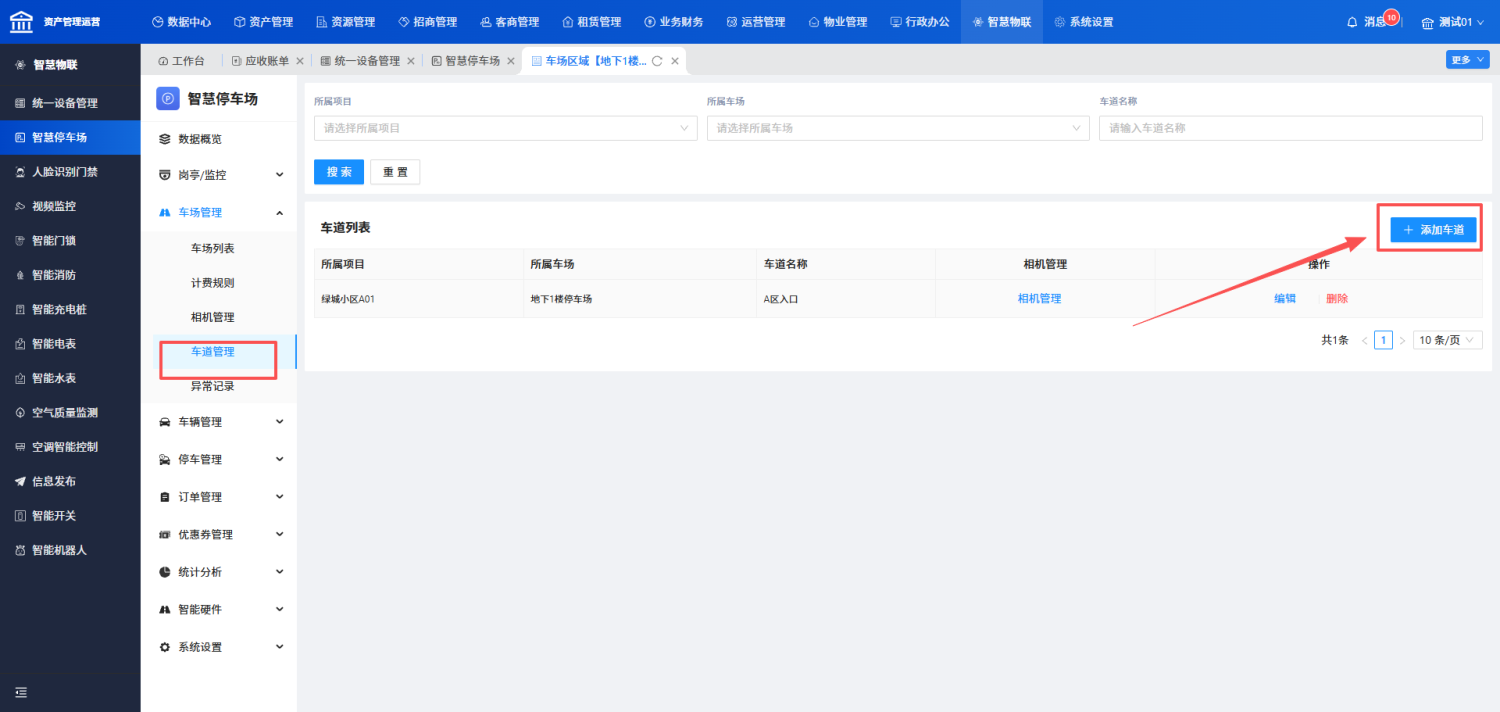Open the 租赁管理 top menu
Screen dimensions: 1500x712
click(592, 22)
